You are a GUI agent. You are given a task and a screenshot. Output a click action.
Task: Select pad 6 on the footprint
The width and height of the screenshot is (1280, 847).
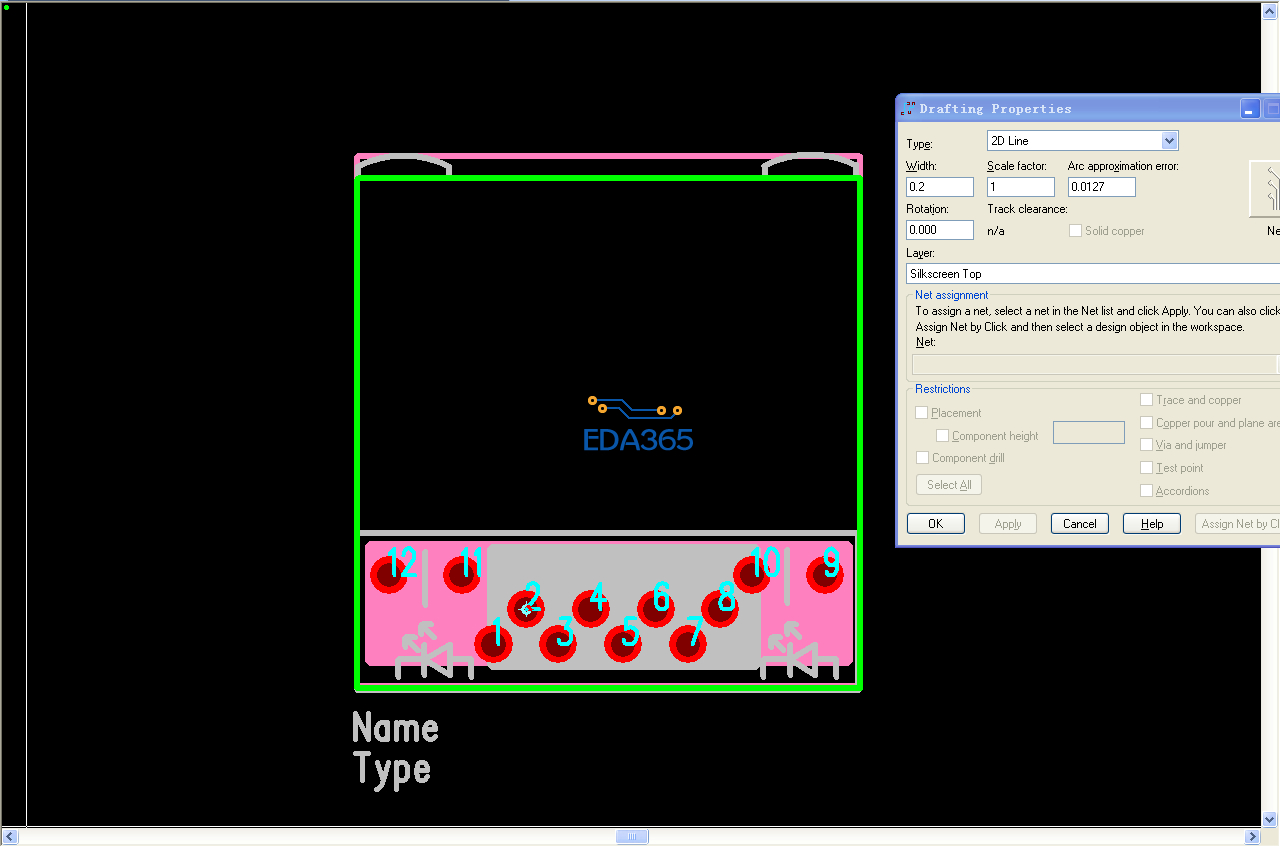click(656, 608)
